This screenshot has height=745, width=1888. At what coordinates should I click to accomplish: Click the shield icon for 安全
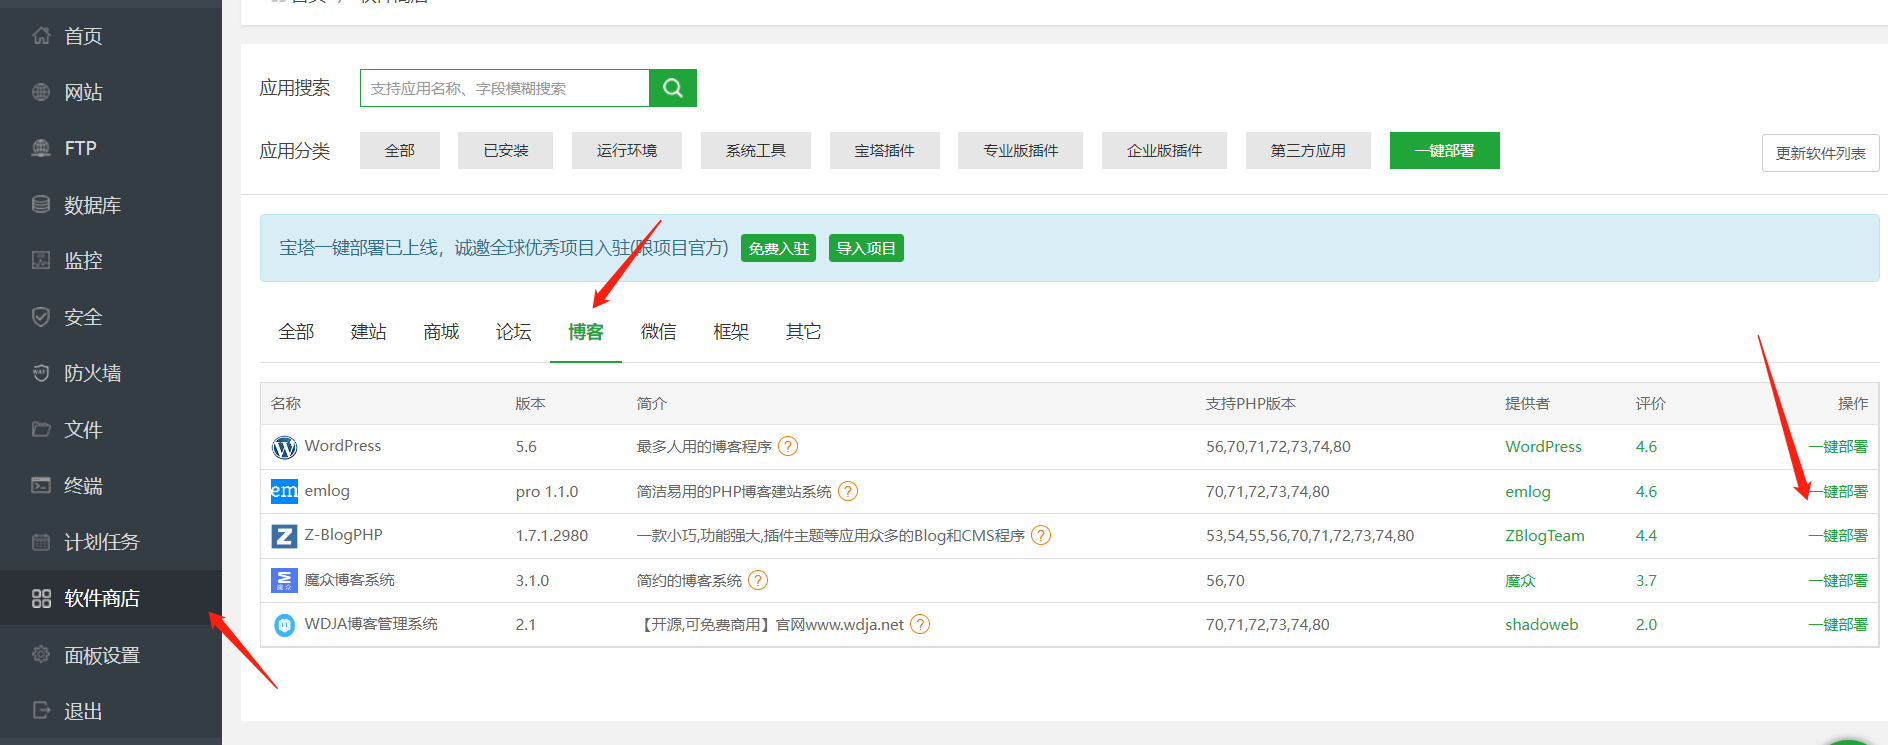[x=41, y=317]
